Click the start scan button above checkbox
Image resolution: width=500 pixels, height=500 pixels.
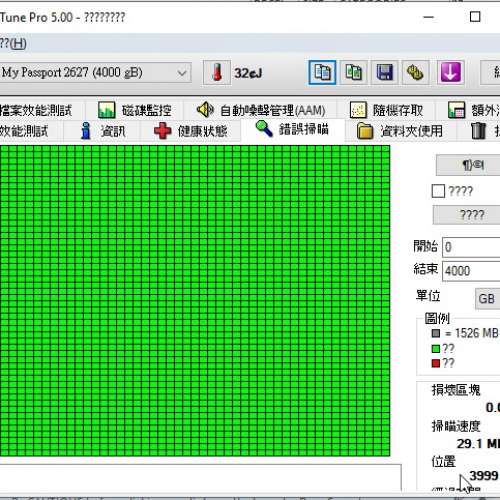pyautogui.click(x=468, y=165)
